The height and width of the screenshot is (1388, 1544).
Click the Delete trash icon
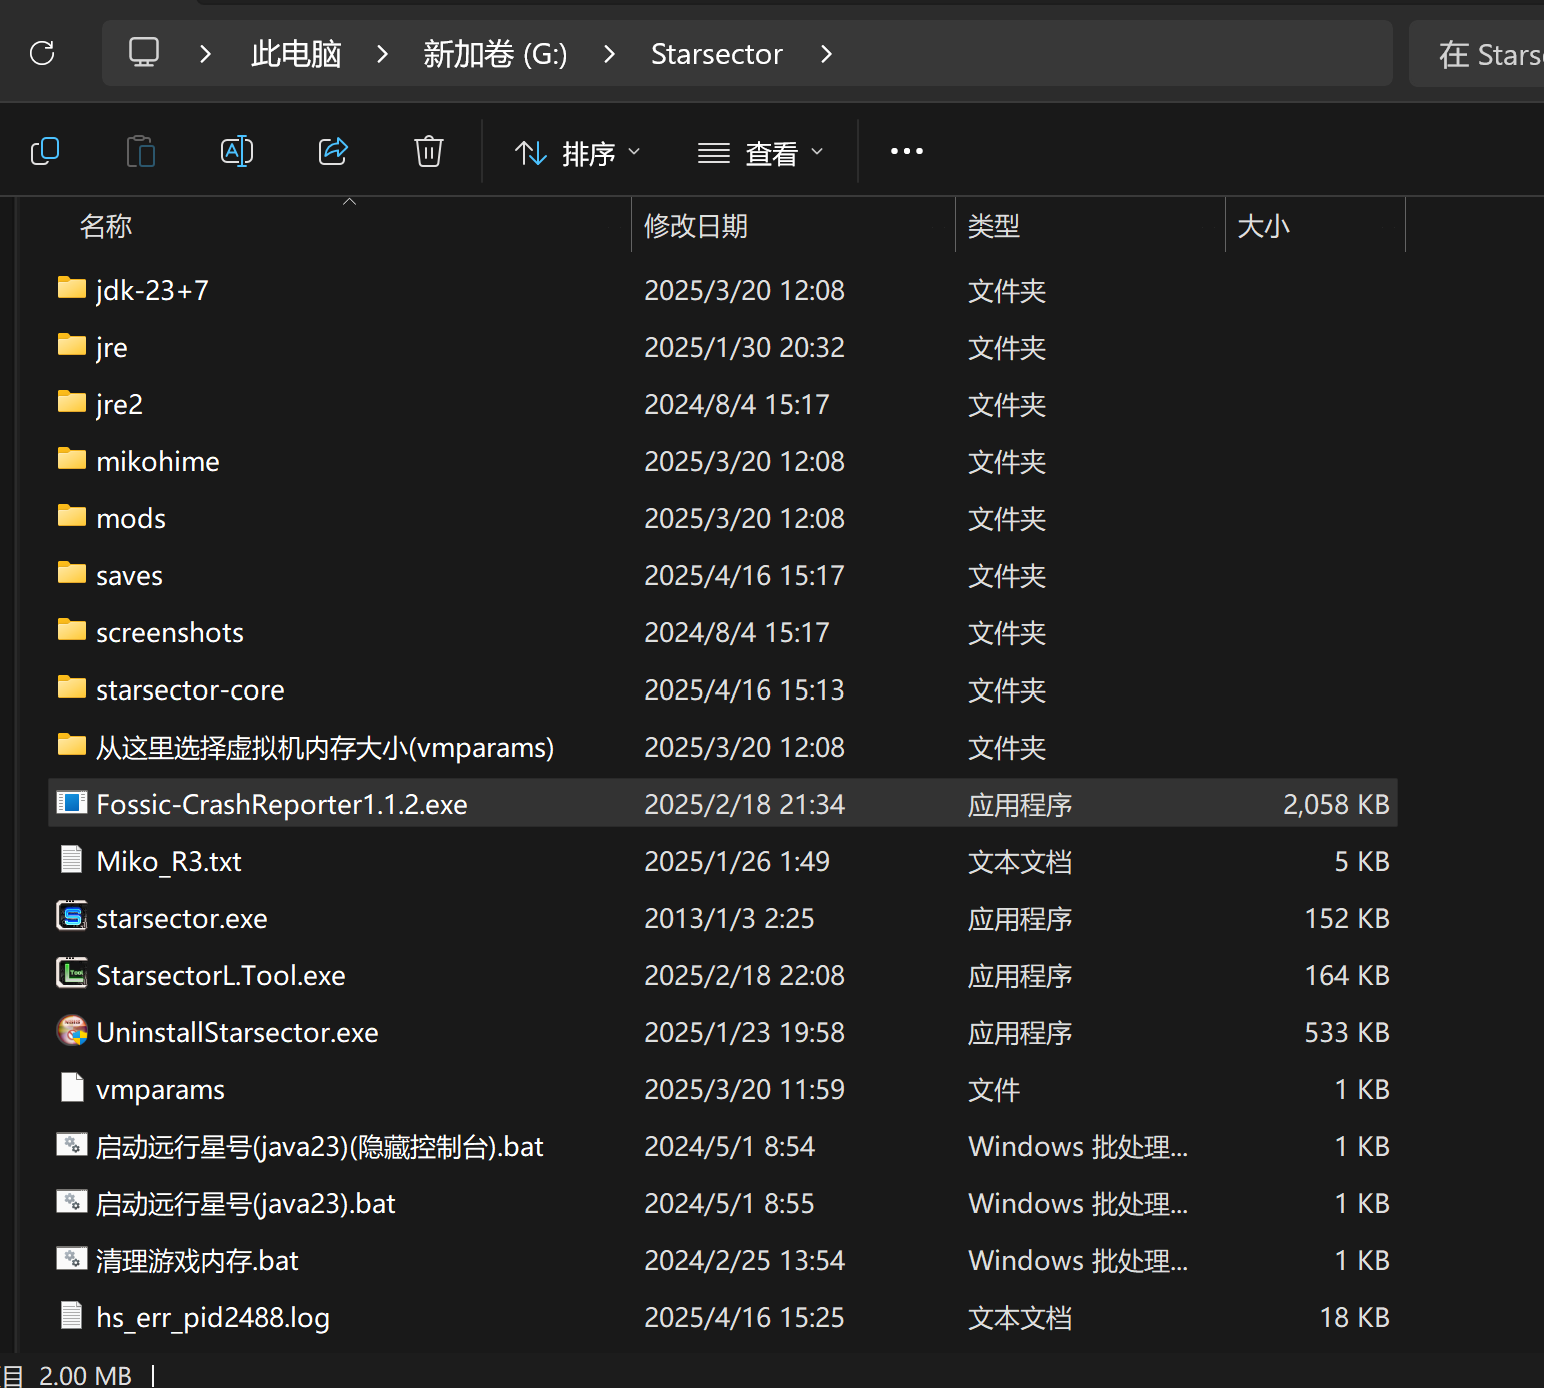pyautogui.click(x=428, y=151)
